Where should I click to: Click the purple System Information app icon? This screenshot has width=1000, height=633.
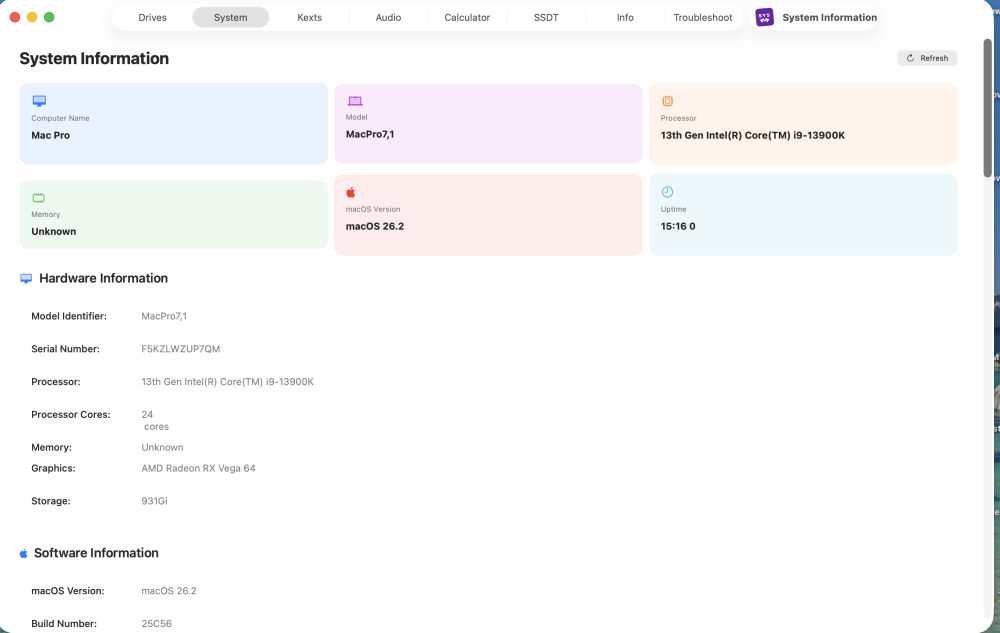point(764,17)
